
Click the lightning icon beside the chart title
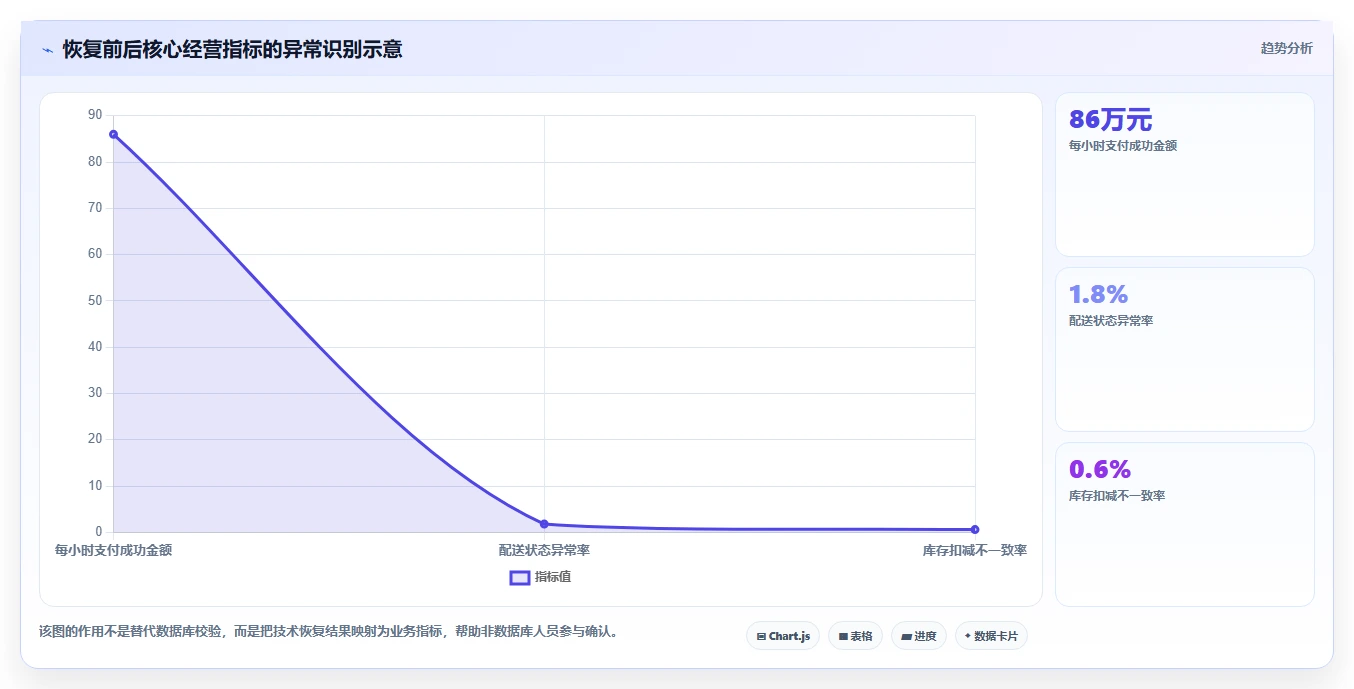(x=47, y=50)
